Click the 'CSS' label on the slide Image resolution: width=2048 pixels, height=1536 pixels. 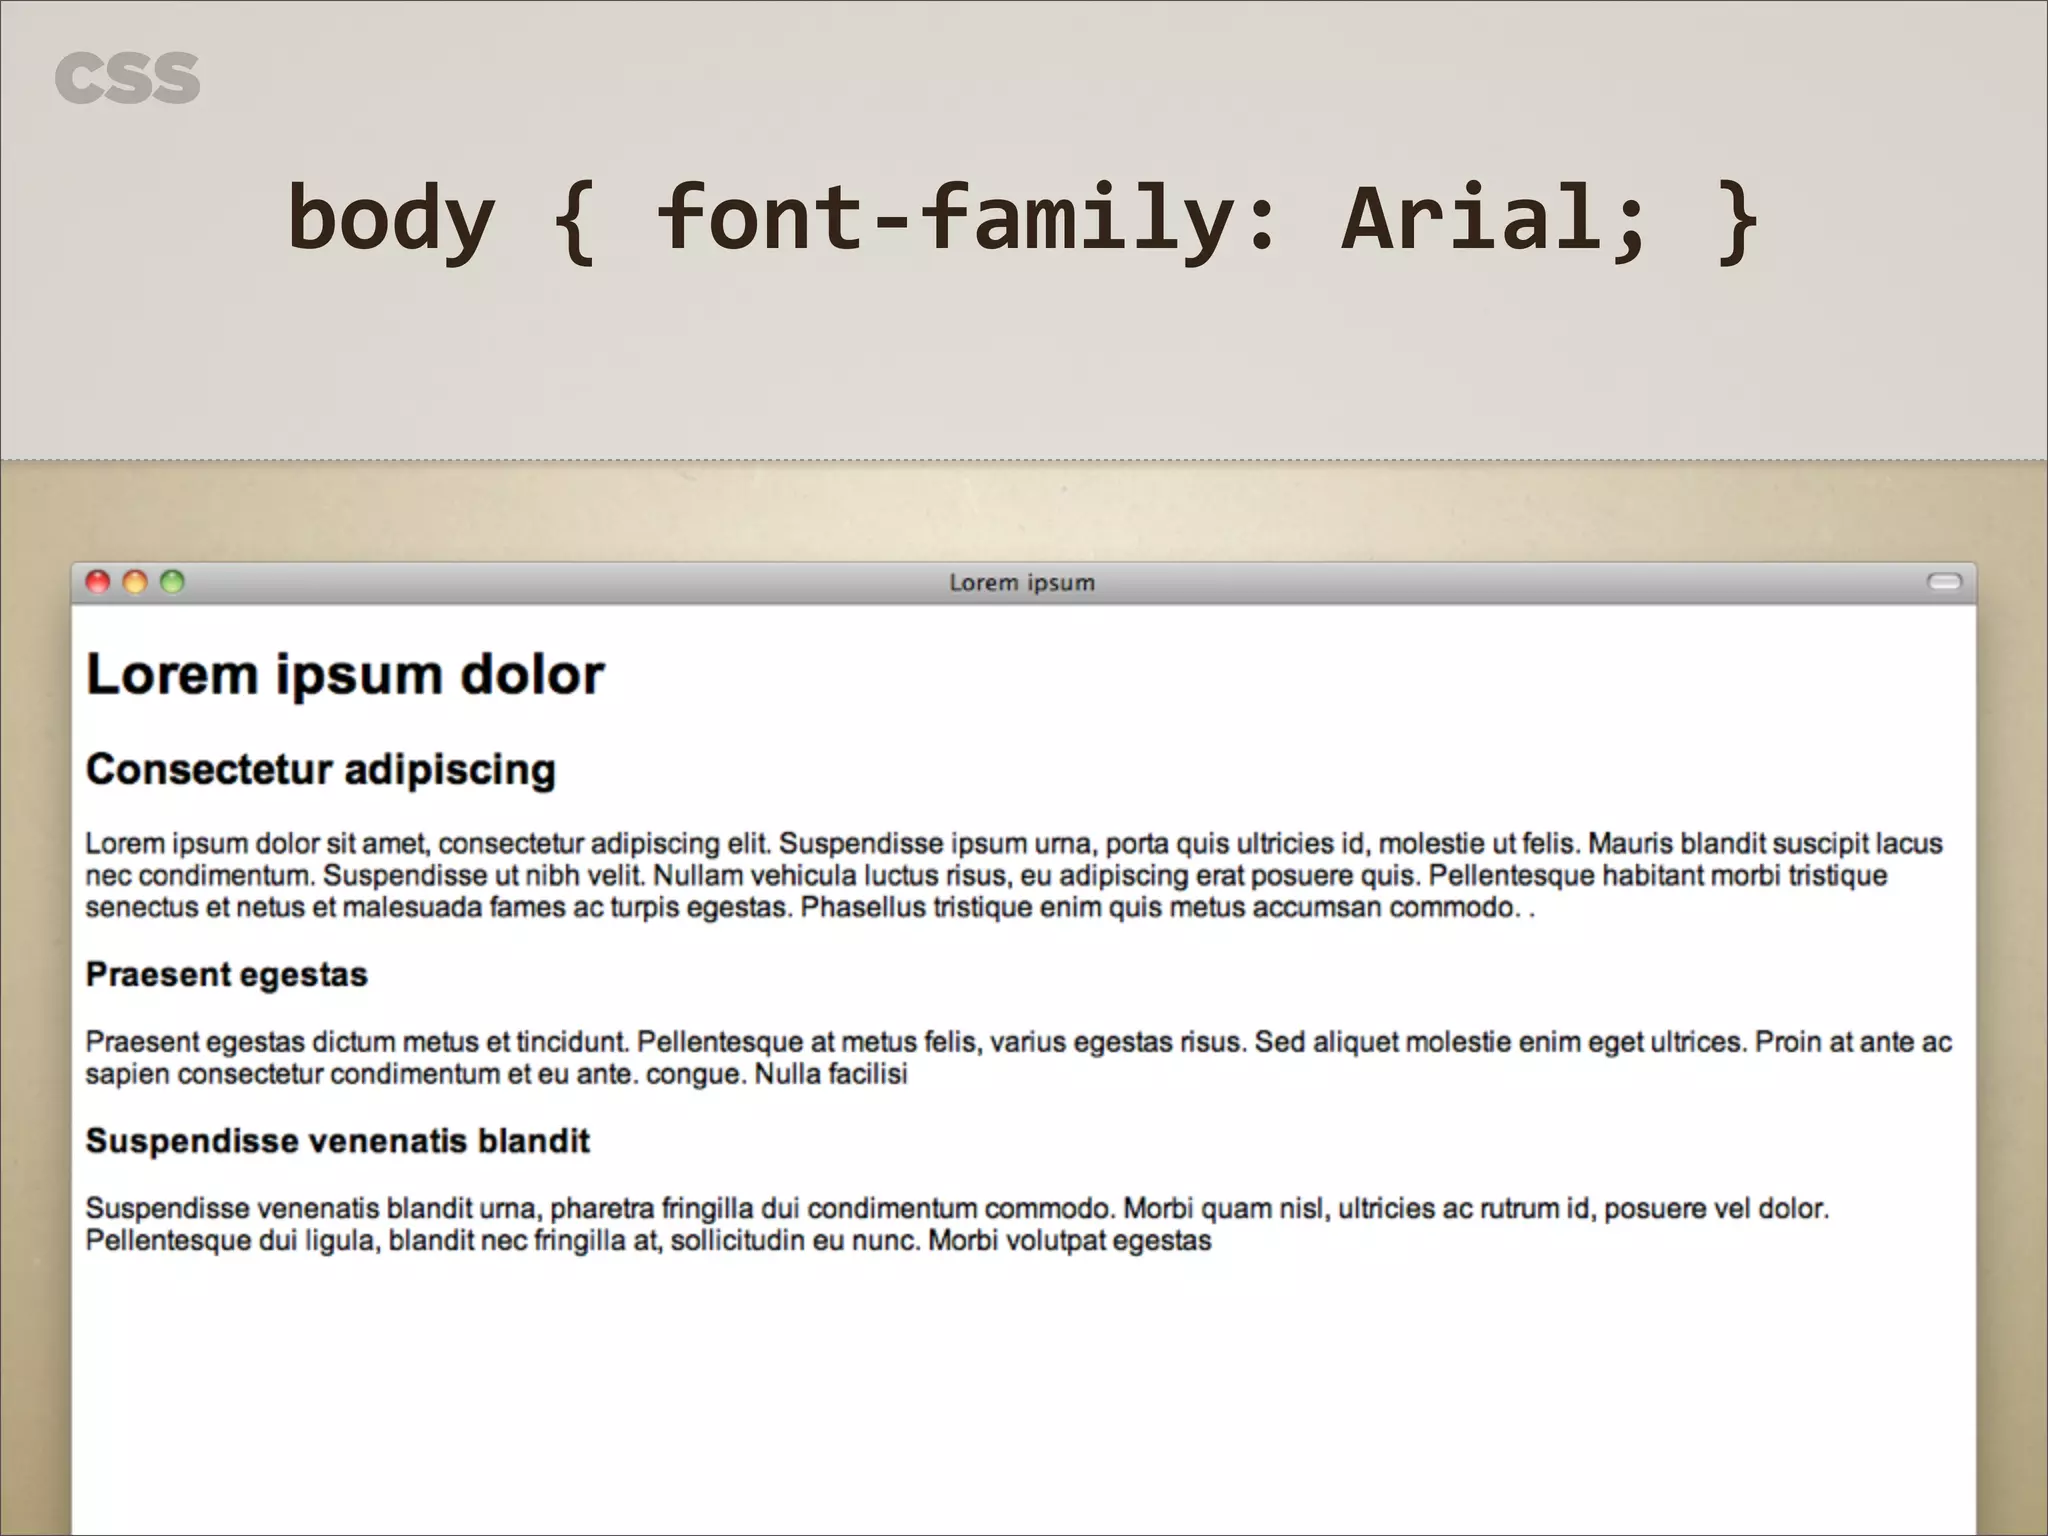pos(128,79)
